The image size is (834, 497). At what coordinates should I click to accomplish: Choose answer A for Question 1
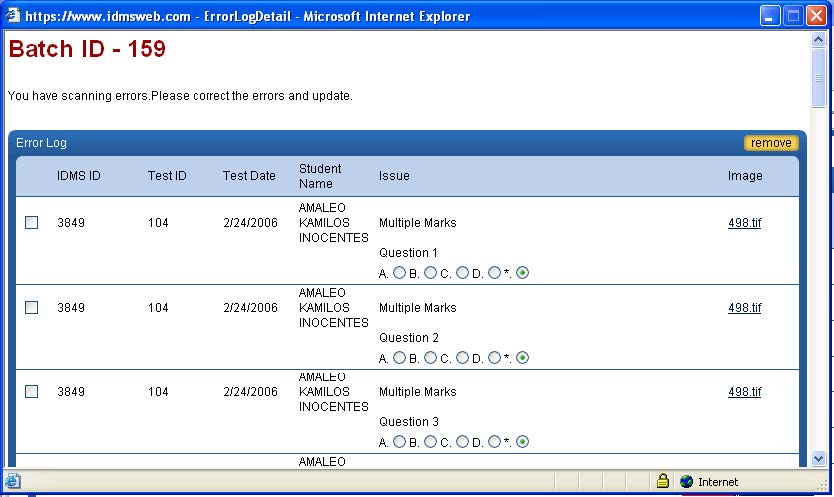pyautogui.click(x=399, y=273)
